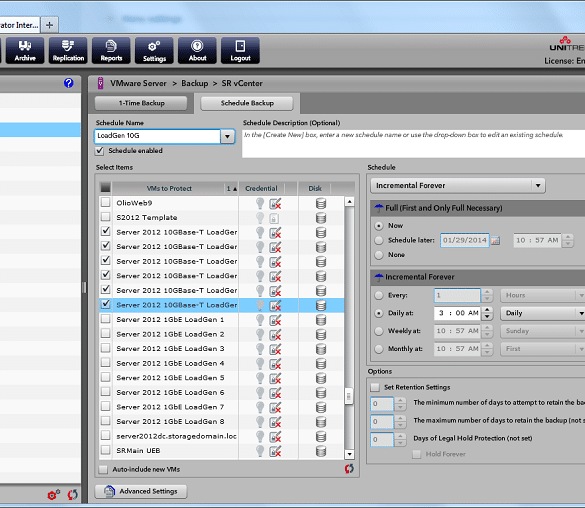Image resolution: width=585 pixels, height=508 pixels.
Task: Enable Set Retention Settings checkbox
Action: 375,387
